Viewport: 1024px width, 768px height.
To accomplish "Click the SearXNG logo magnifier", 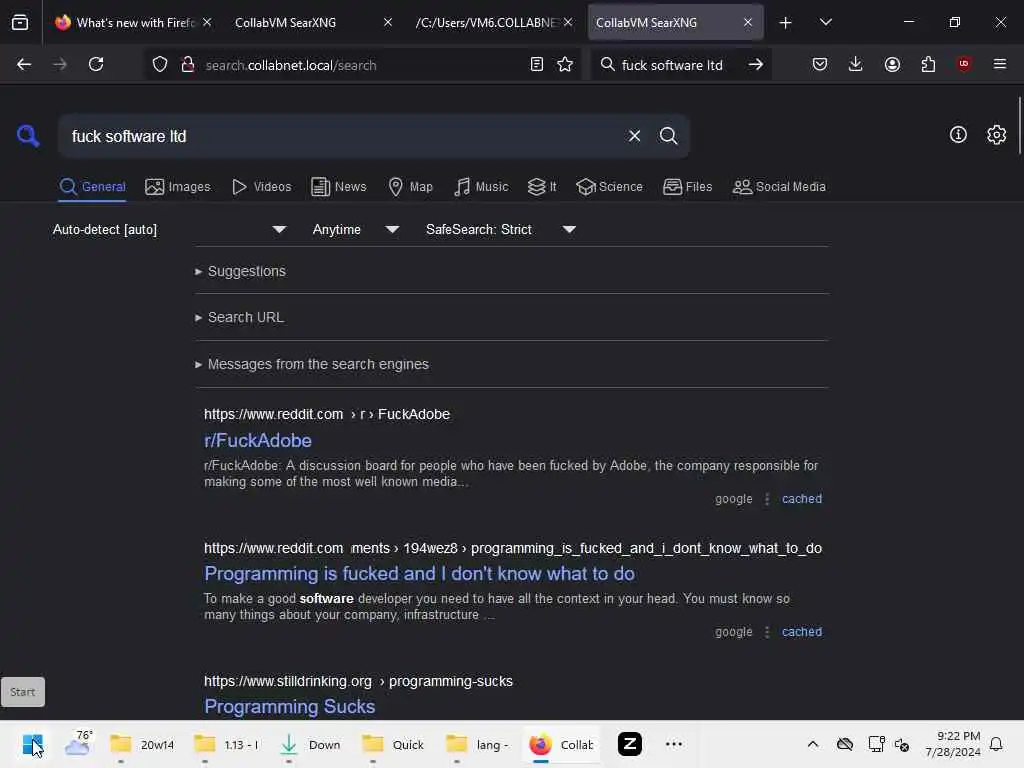I will pos(28,136).
